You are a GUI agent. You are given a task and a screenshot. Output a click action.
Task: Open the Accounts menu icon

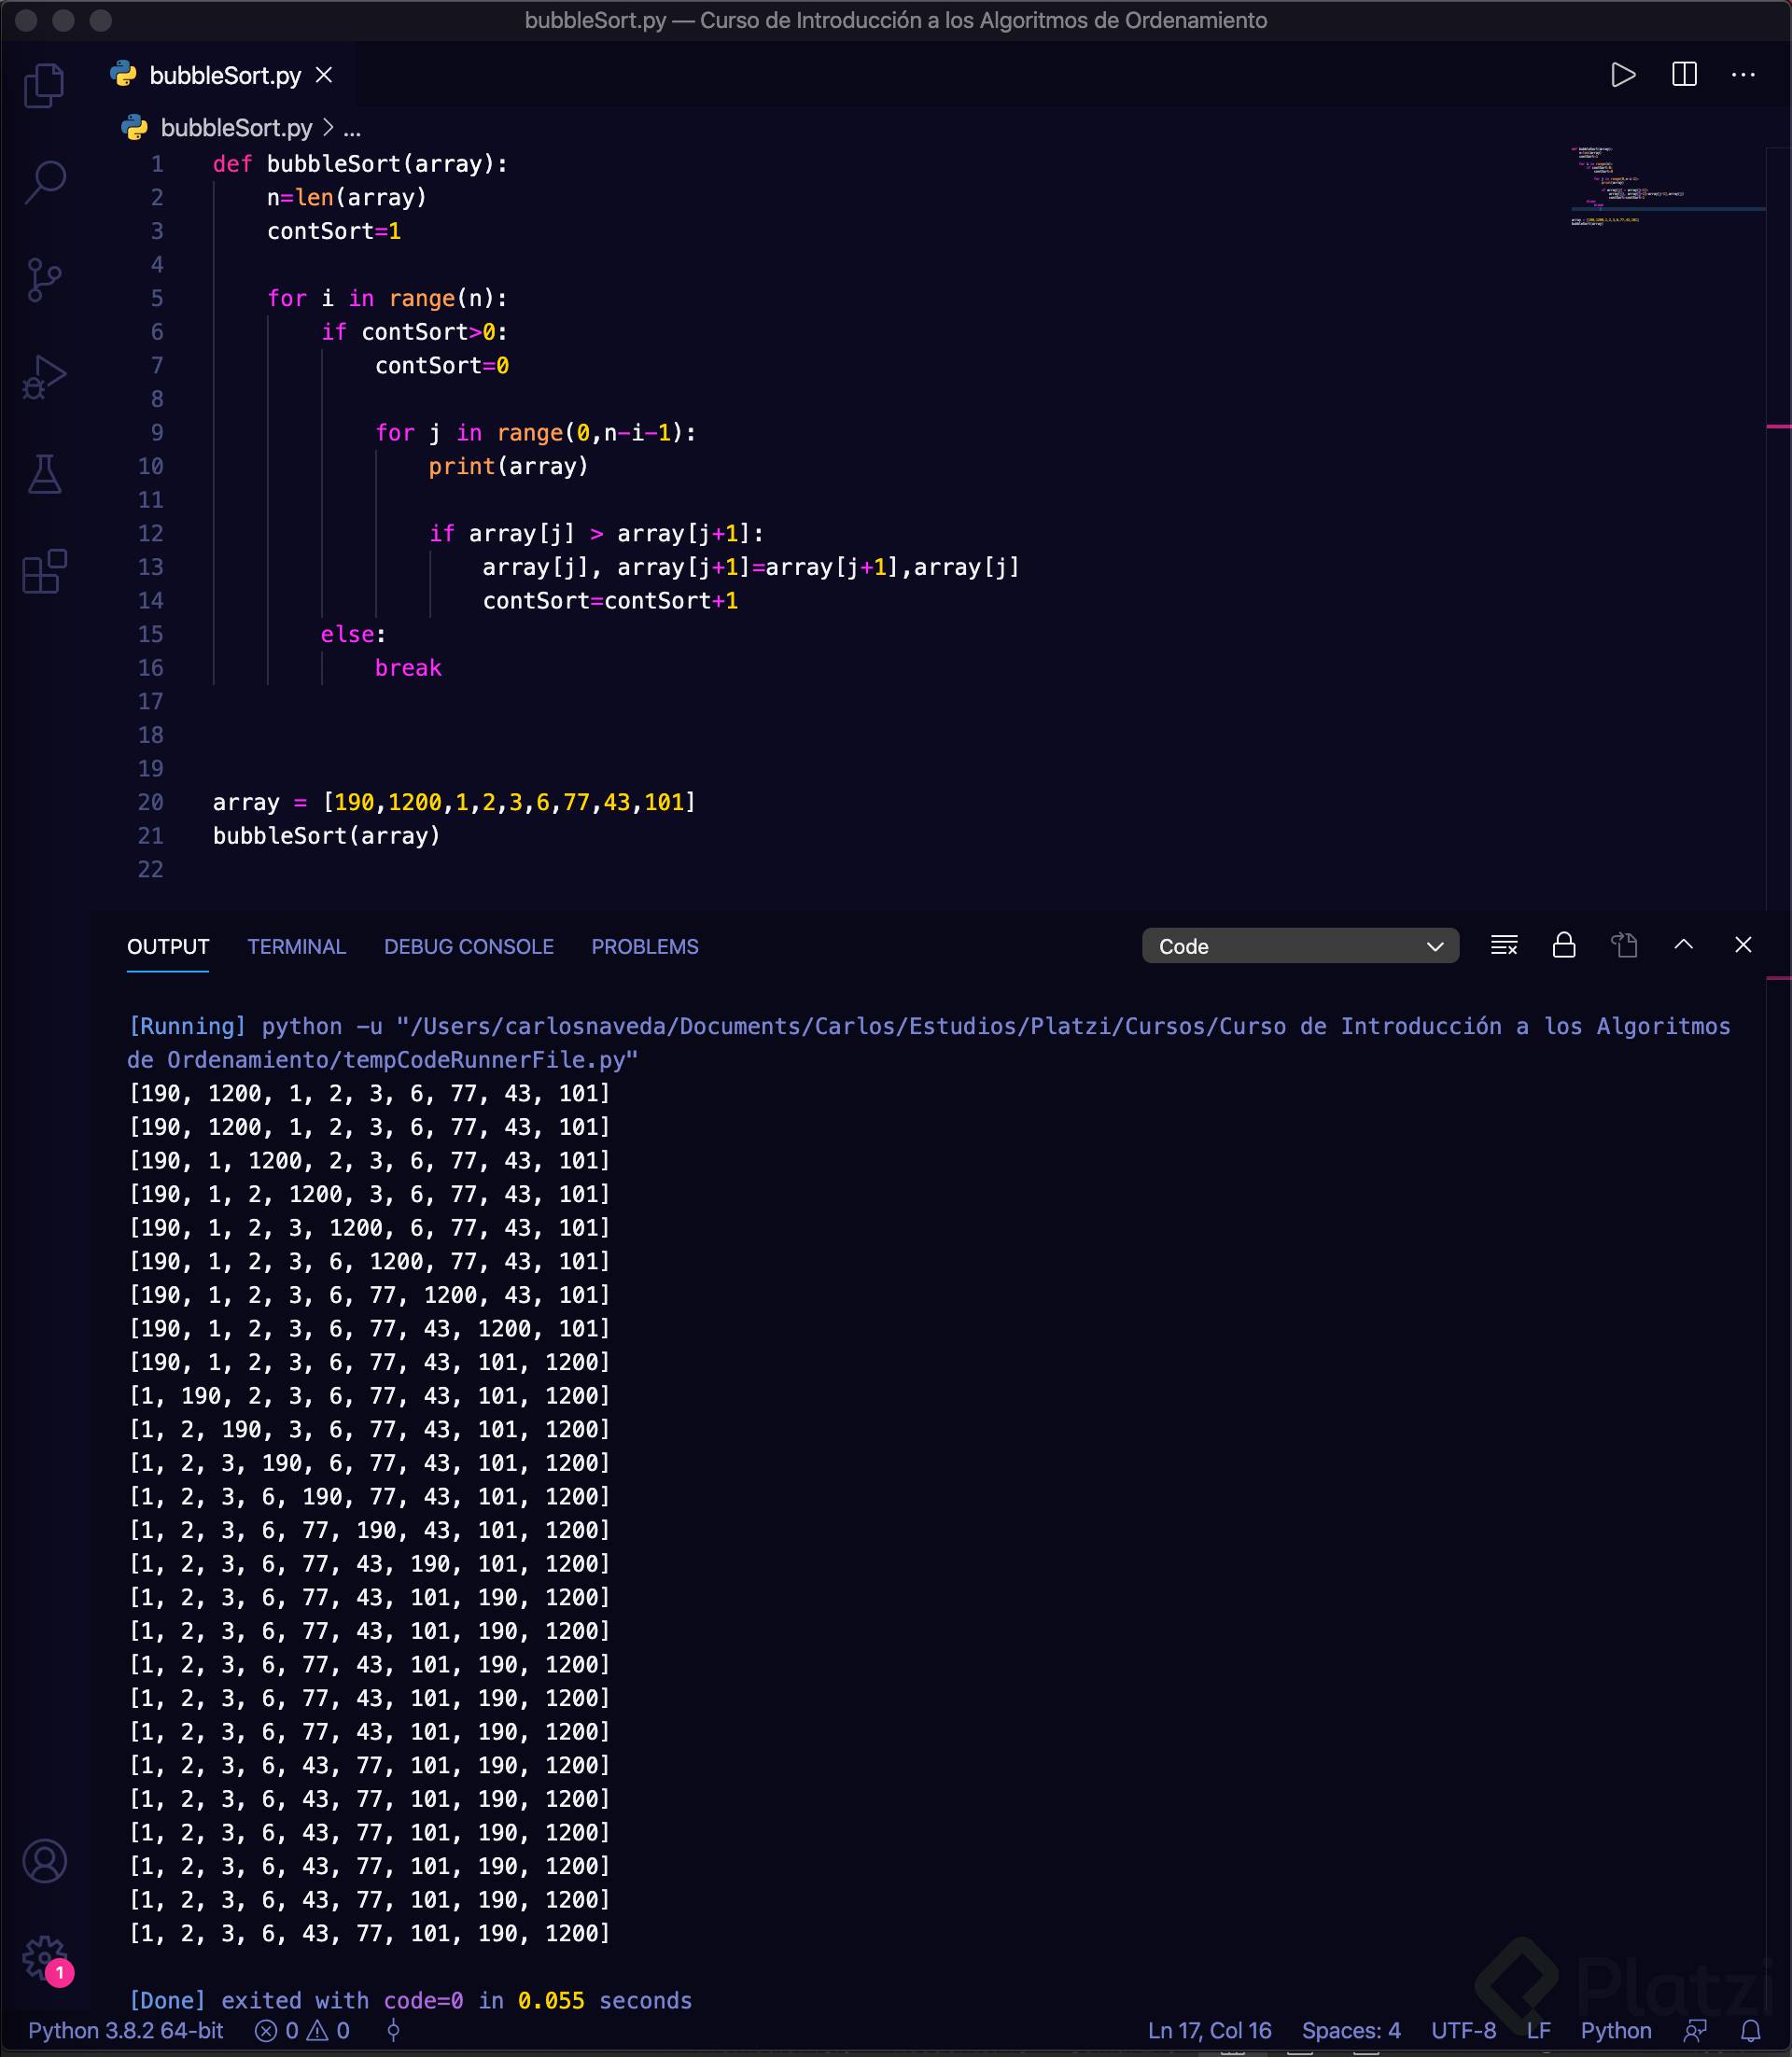[44, 1861]
